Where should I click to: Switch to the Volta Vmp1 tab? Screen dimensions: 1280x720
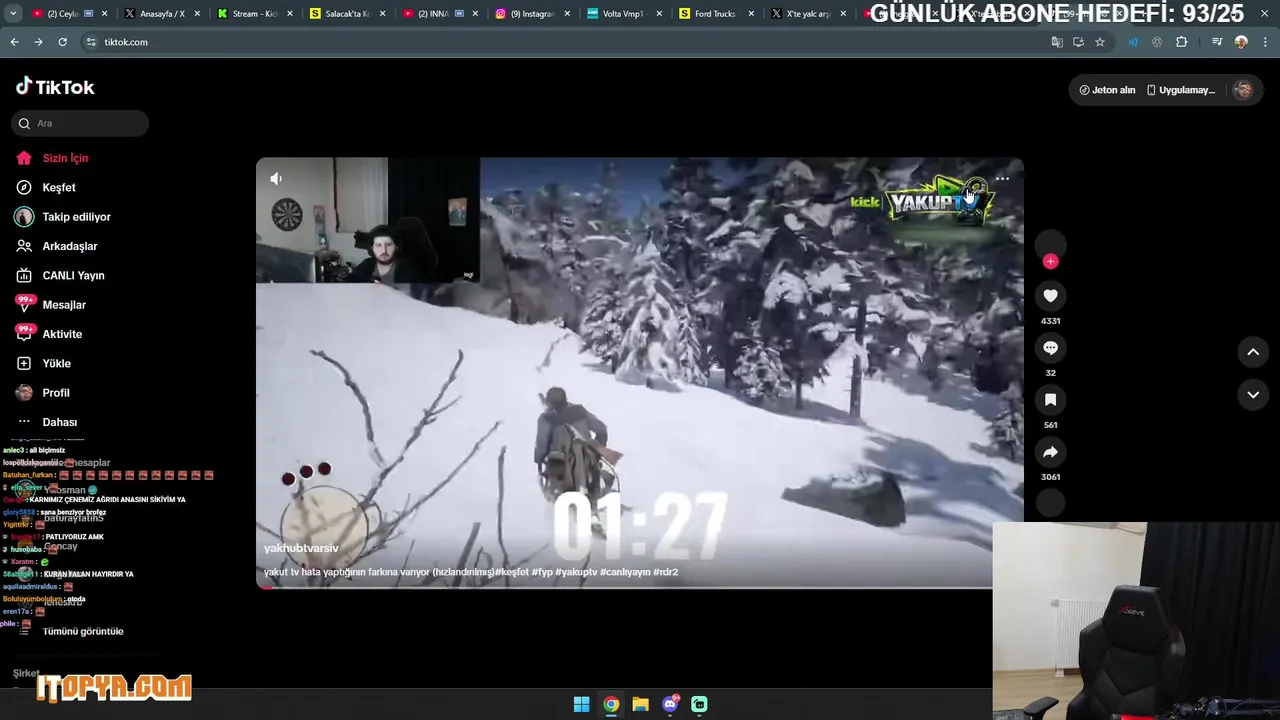tap(622, 14)
